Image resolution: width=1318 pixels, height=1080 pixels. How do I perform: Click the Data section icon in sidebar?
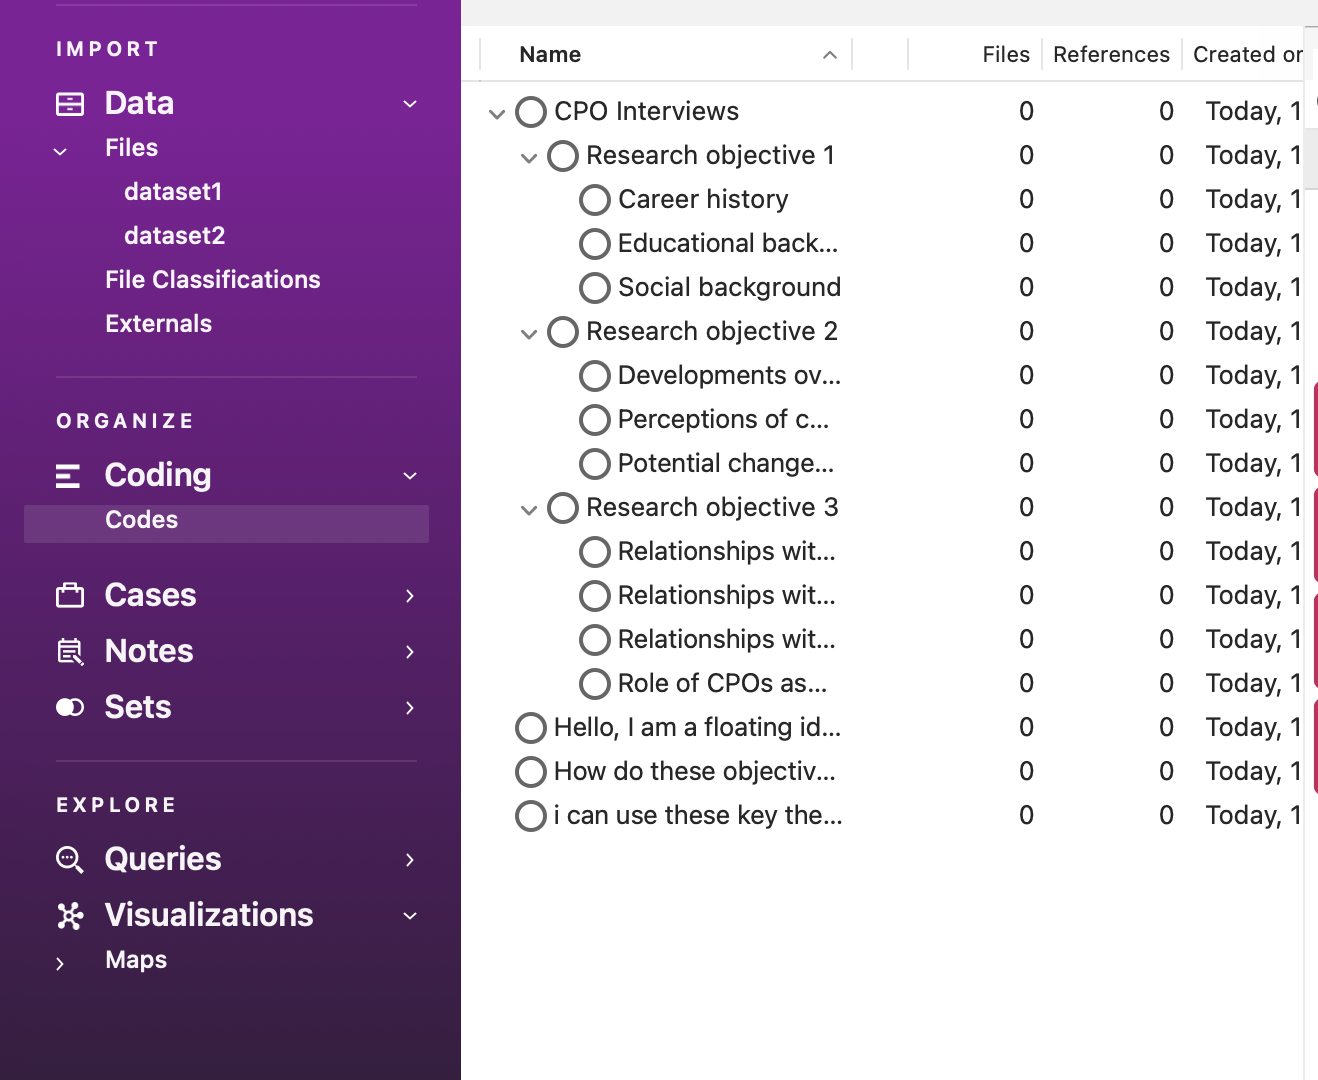(x=70, y=104)
